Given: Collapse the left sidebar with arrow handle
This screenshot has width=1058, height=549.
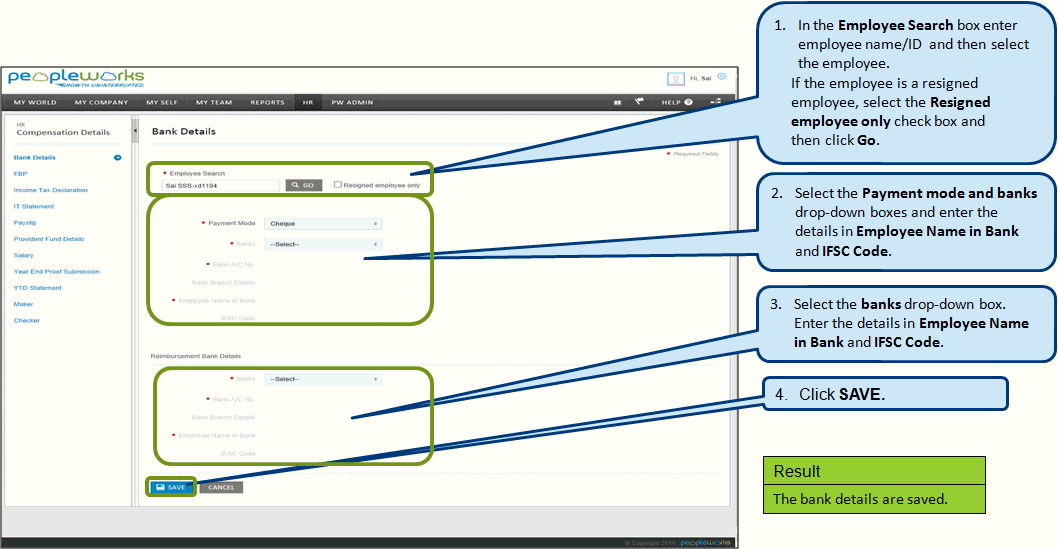Looking at the screenshot, I should pyautogui.click(x=135, y=130).
